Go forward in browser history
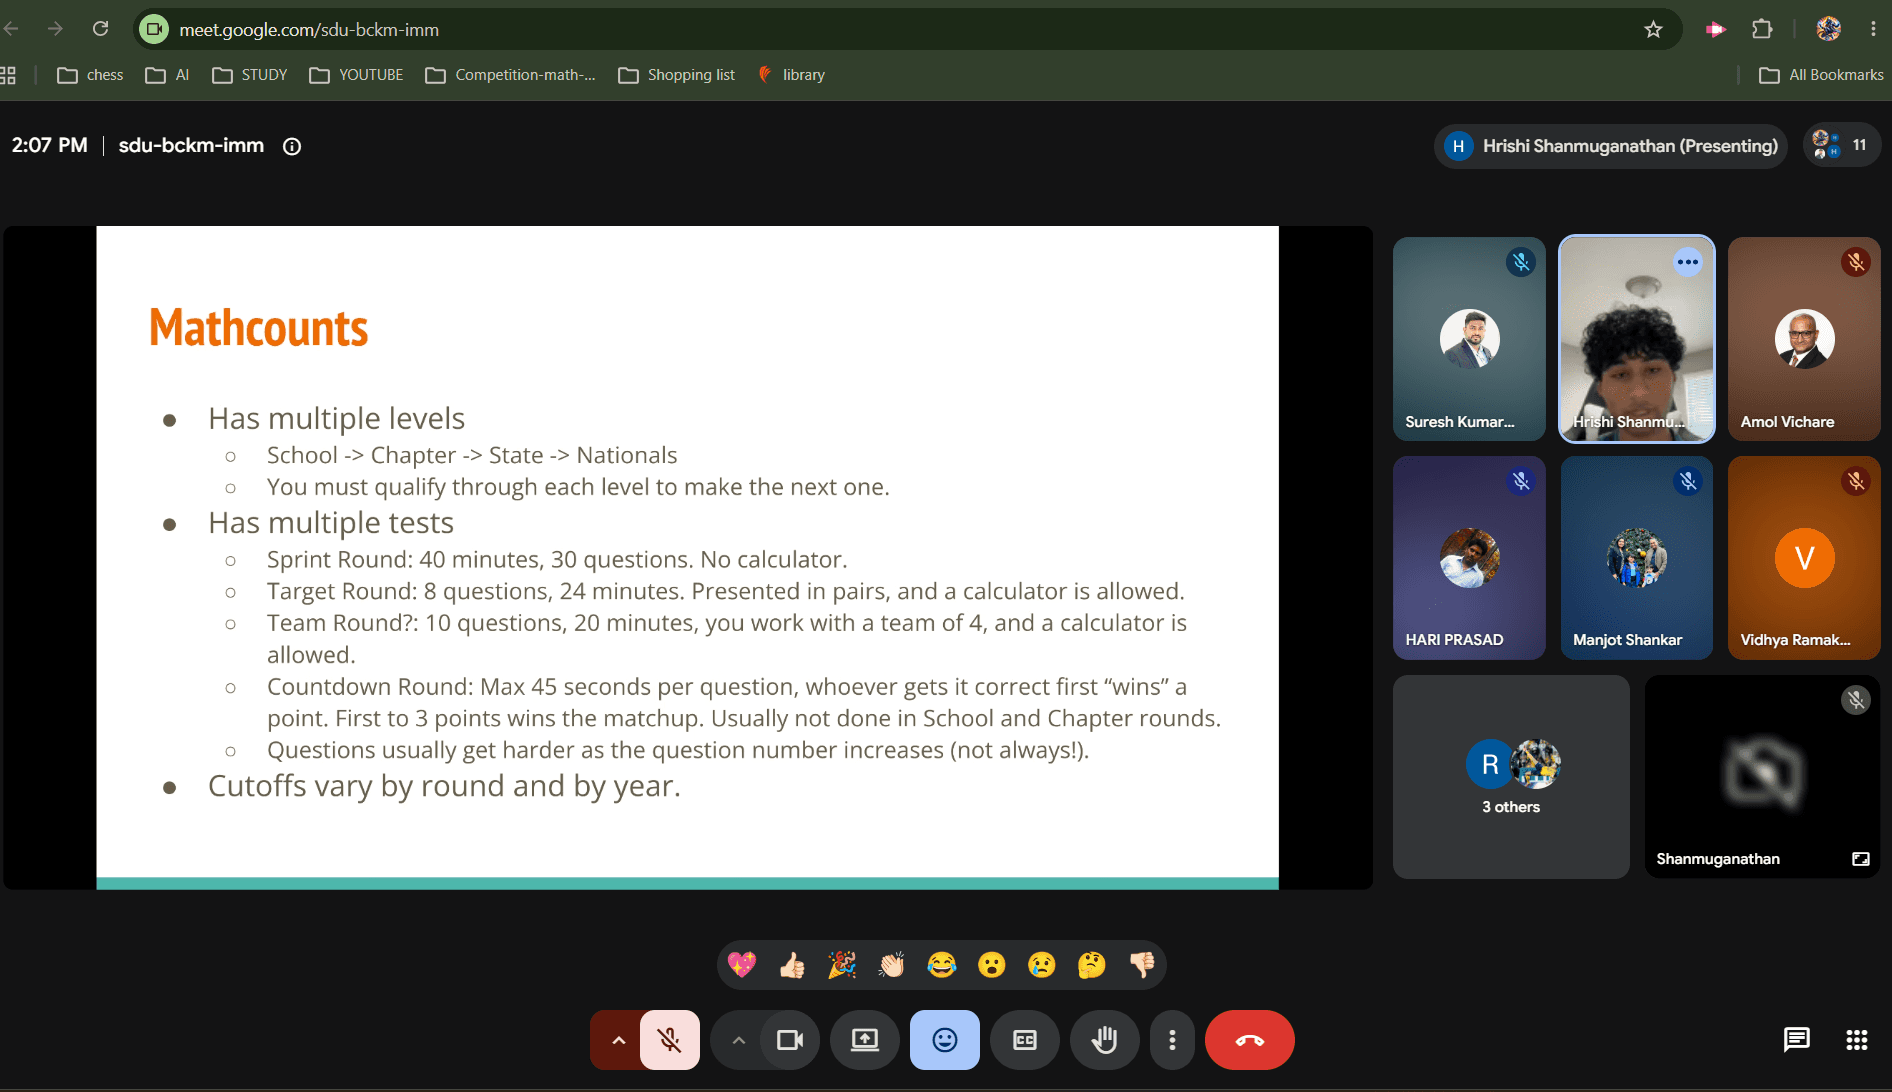Viewport: 1892px width, 1092px height. pyautogui.click(x=55, y=29)
